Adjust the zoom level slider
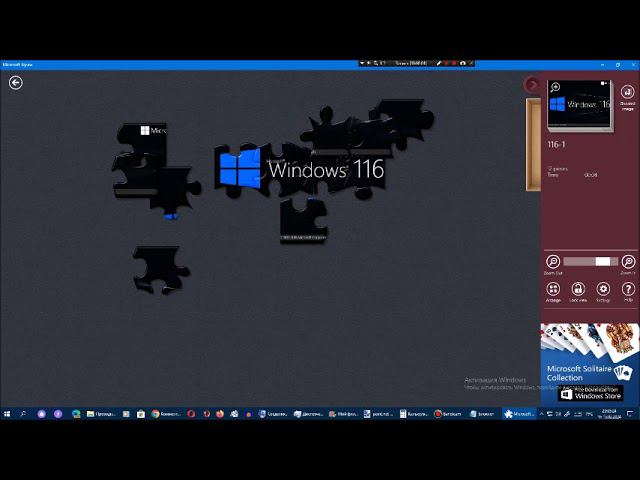Screen dimensions: 640x480 590,262
